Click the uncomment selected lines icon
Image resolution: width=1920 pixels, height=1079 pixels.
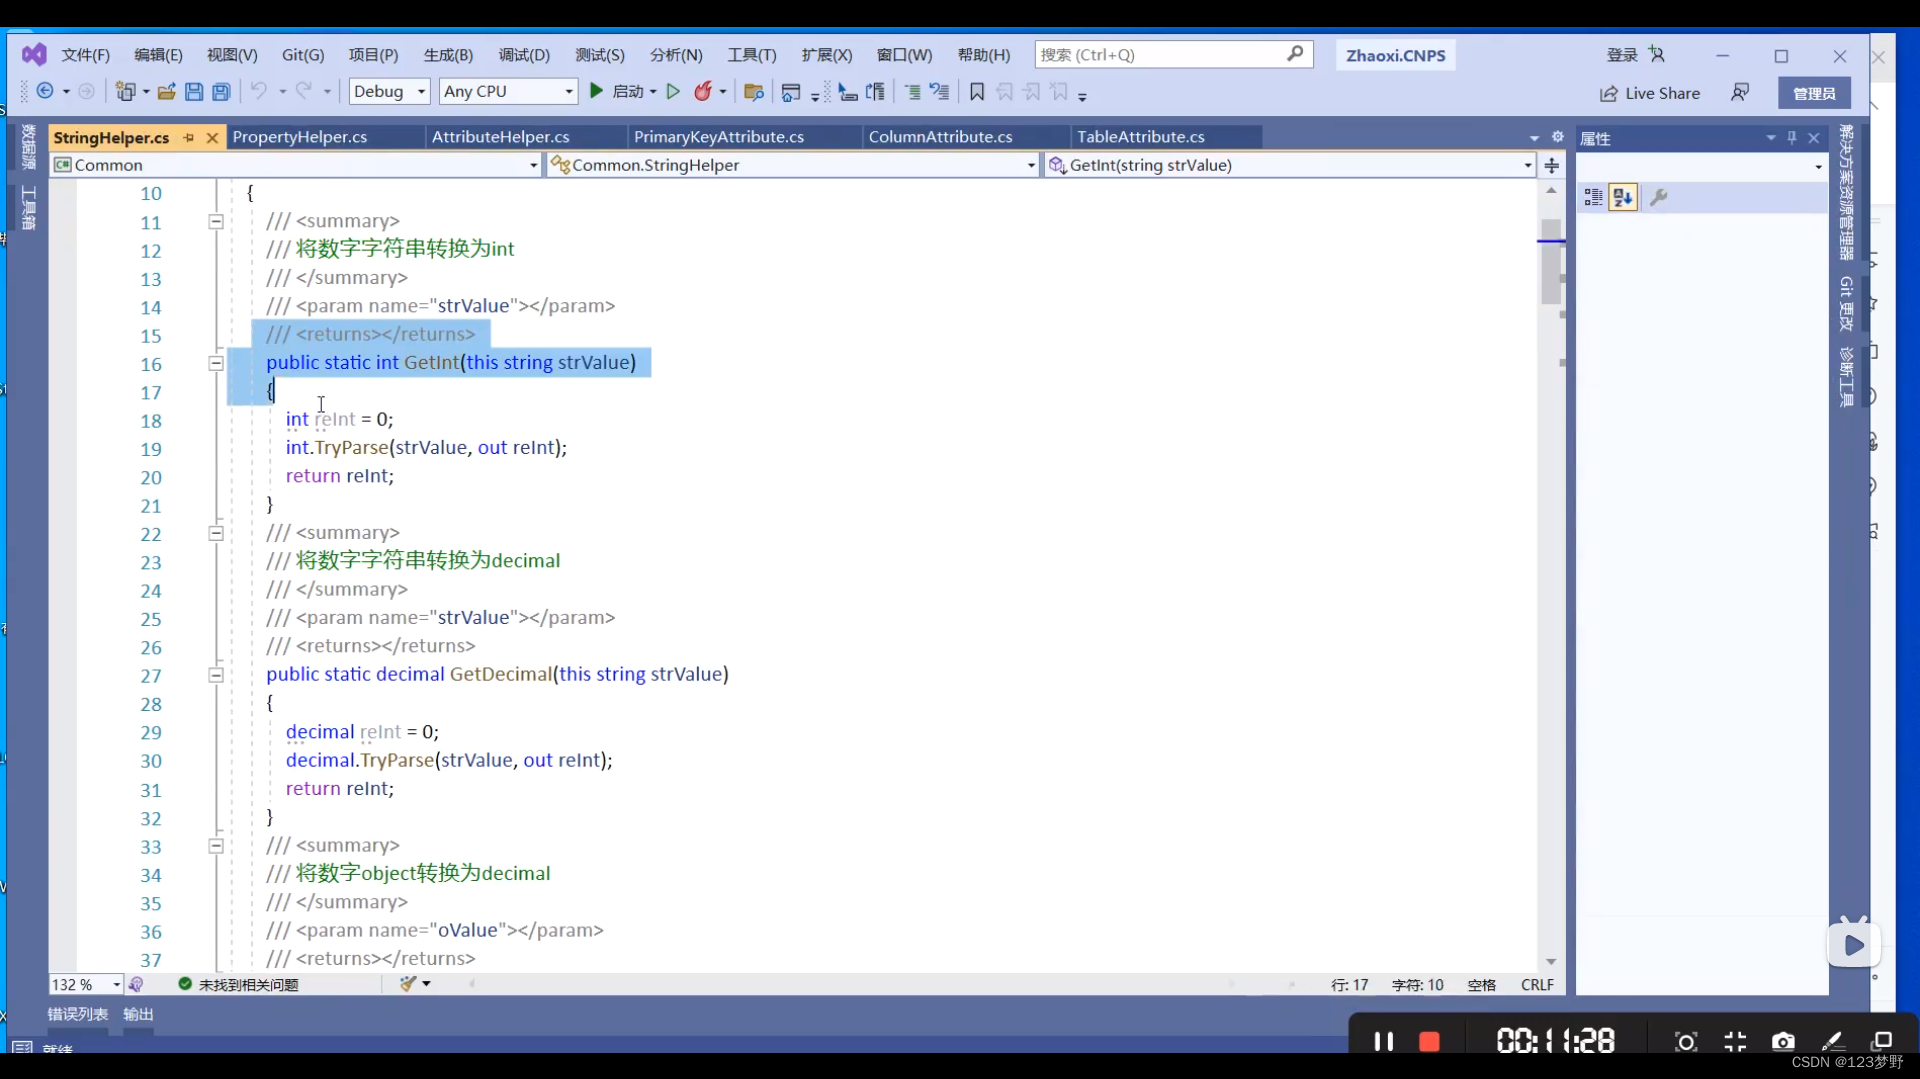(x=939, y=92)
